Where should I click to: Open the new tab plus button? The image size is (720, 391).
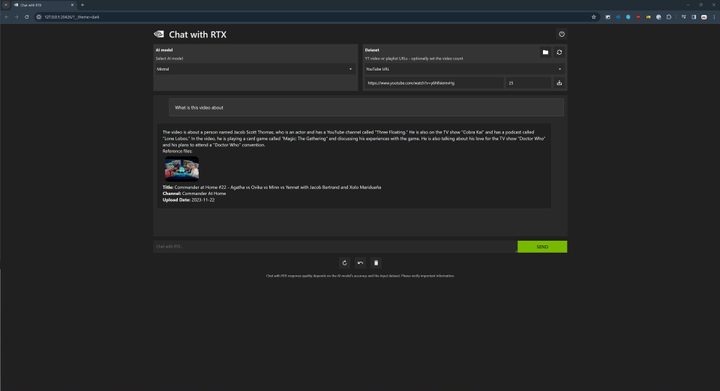[83, 5]
